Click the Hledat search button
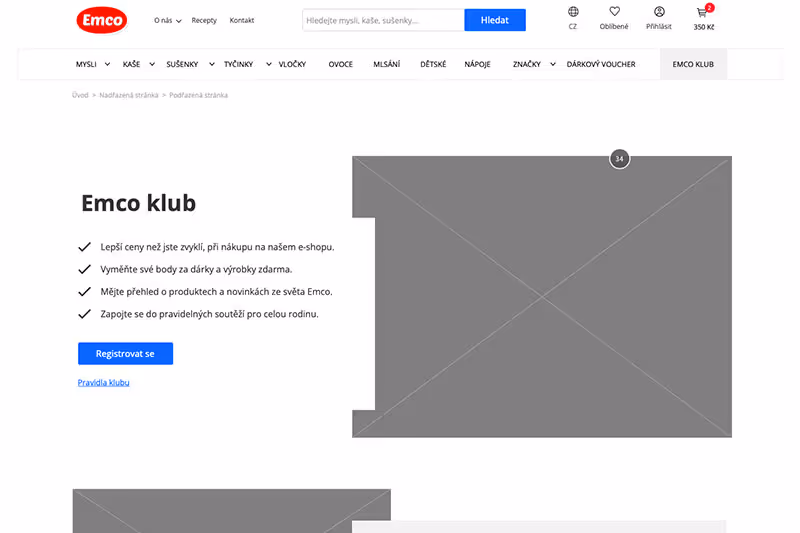800x533 pixels. (x=495, y=20)
